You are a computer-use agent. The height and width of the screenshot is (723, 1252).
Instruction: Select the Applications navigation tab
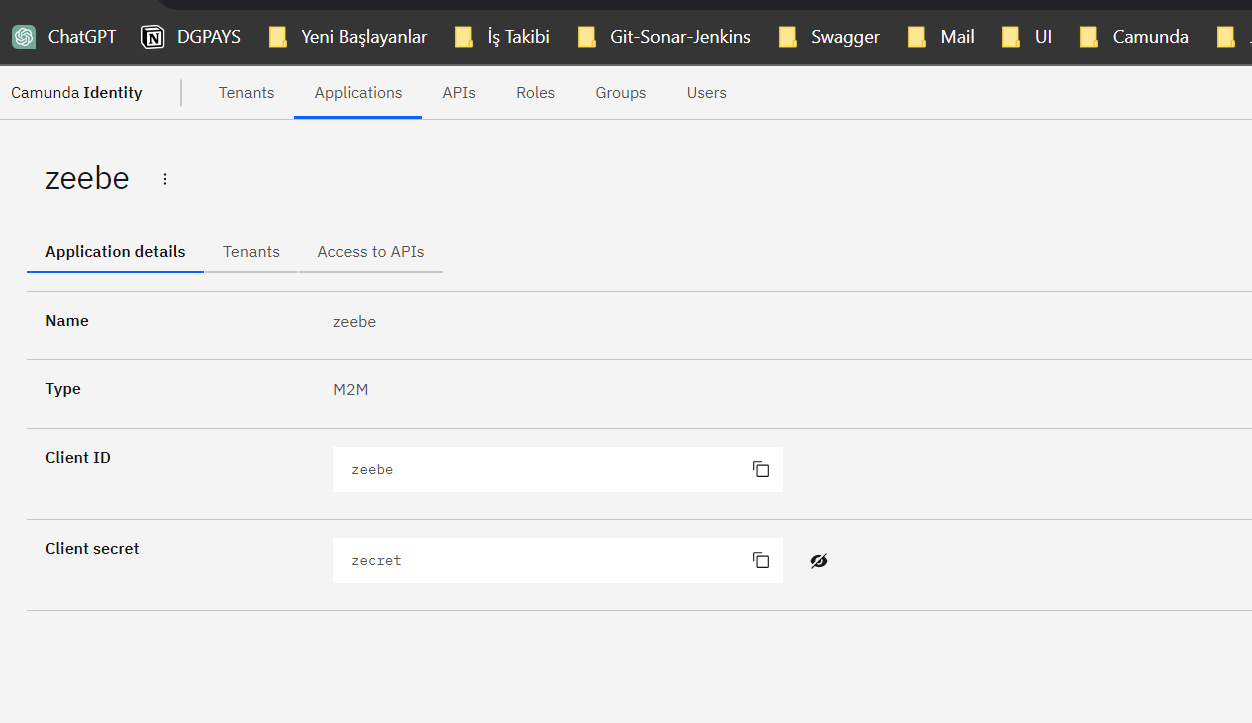pos(358,93)
